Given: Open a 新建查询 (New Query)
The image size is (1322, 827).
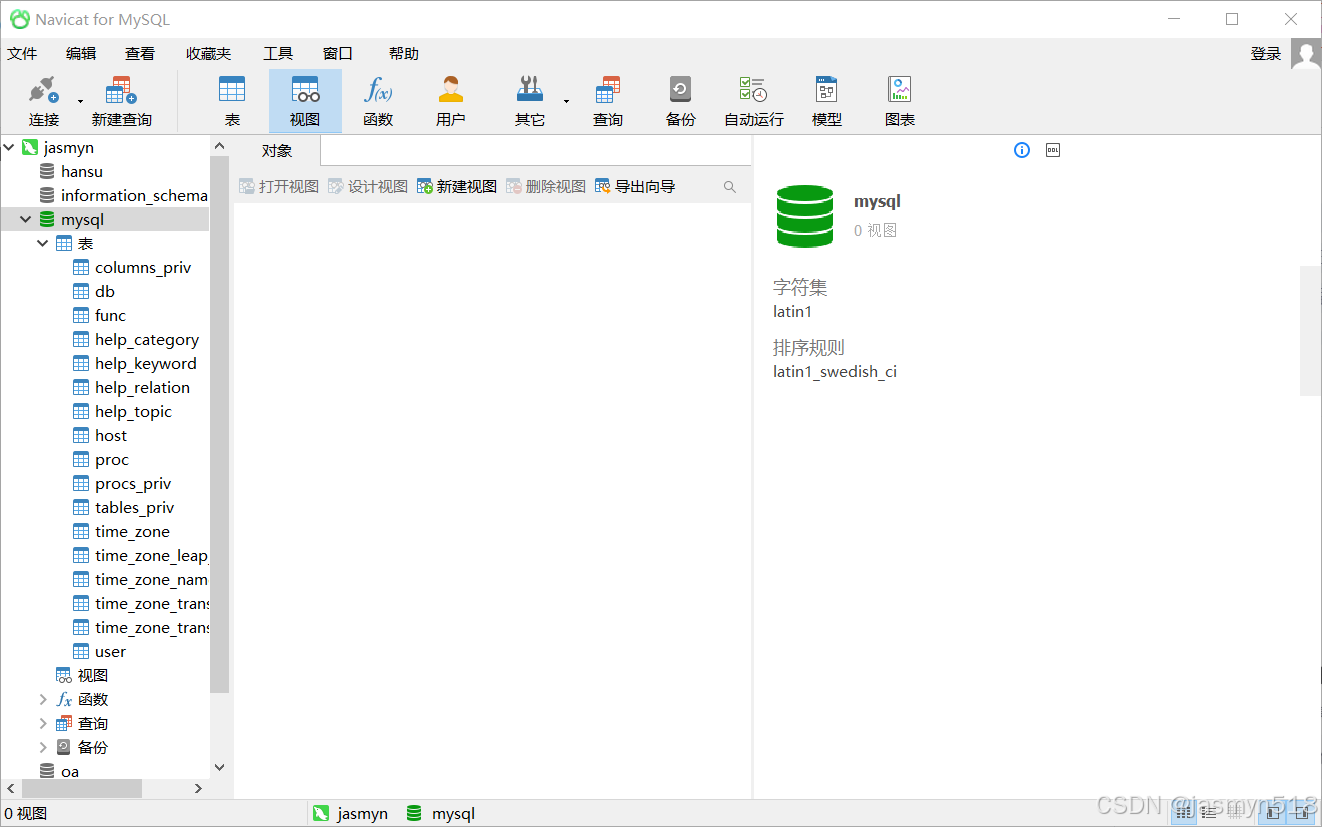Looking at the screenshot, I should [x=121, y=101].
